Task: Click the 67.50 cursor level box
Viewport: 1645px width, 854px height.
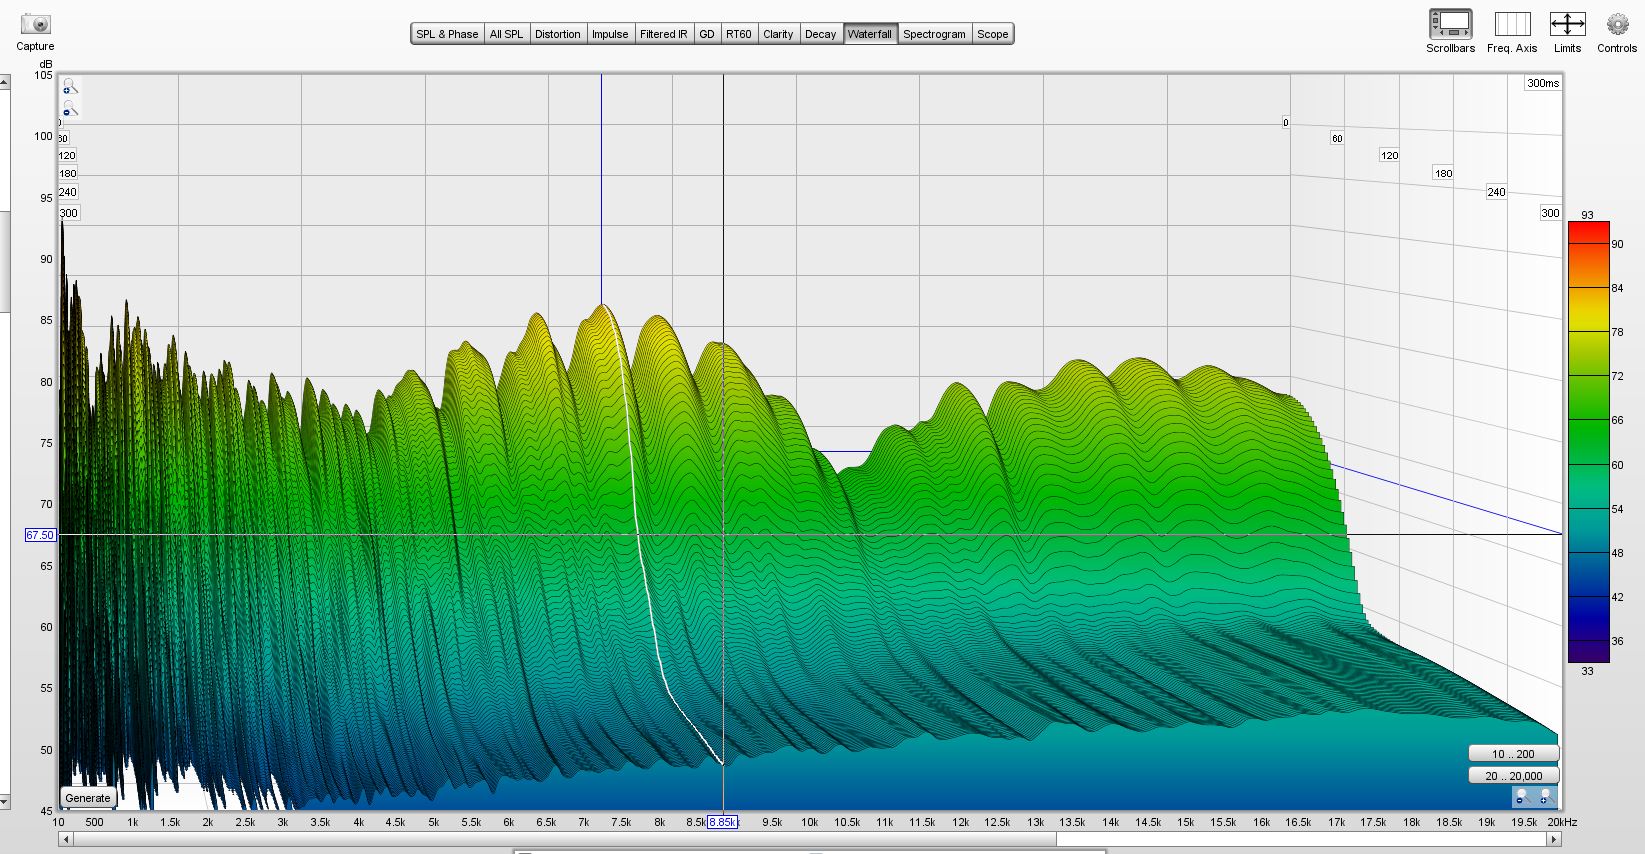Action: (40, 535)
